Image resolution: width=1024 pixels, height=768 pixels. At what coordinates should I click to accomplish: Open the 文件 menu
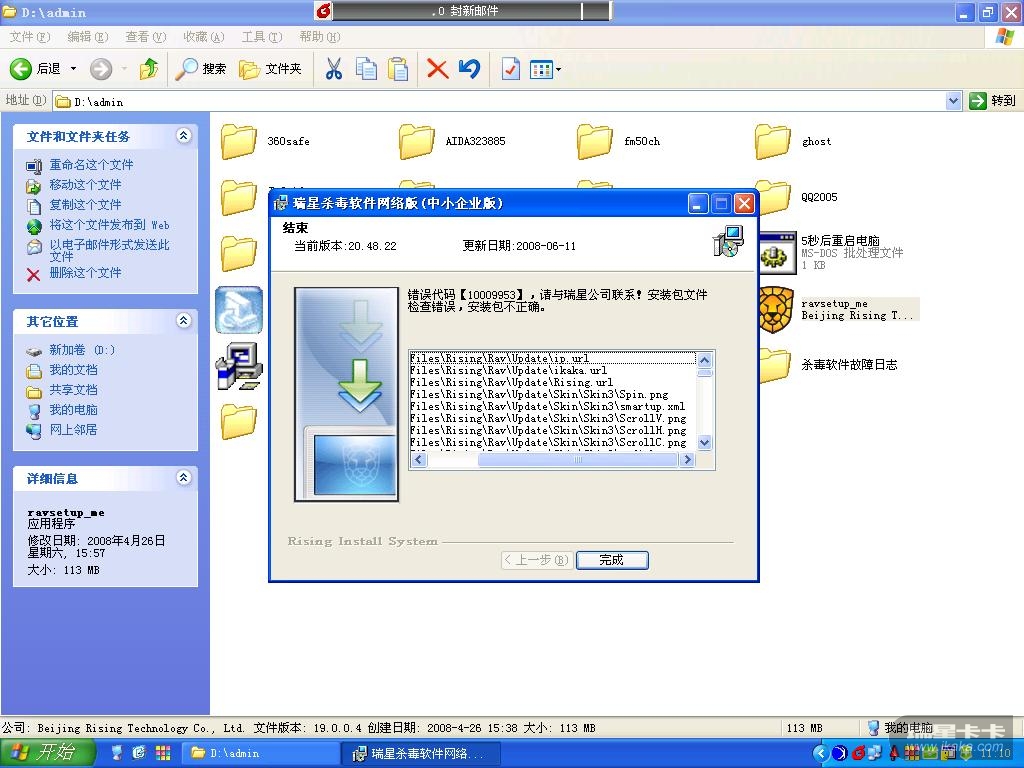point(29,37)
